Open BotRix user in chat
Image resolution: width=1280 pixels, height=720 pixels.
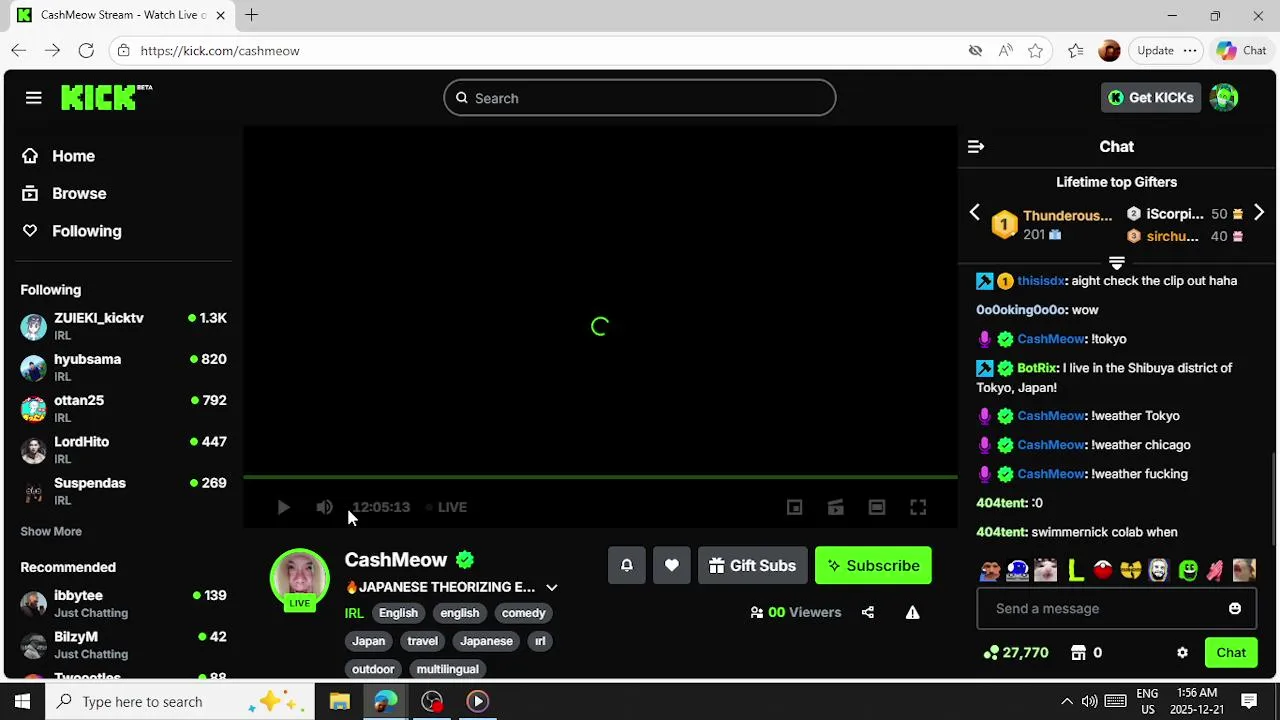point(1037,368)
